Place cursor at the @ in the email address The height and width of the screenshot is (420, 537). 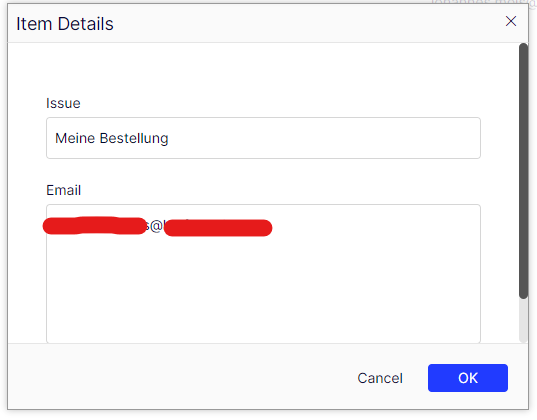(x=156, y=226)
